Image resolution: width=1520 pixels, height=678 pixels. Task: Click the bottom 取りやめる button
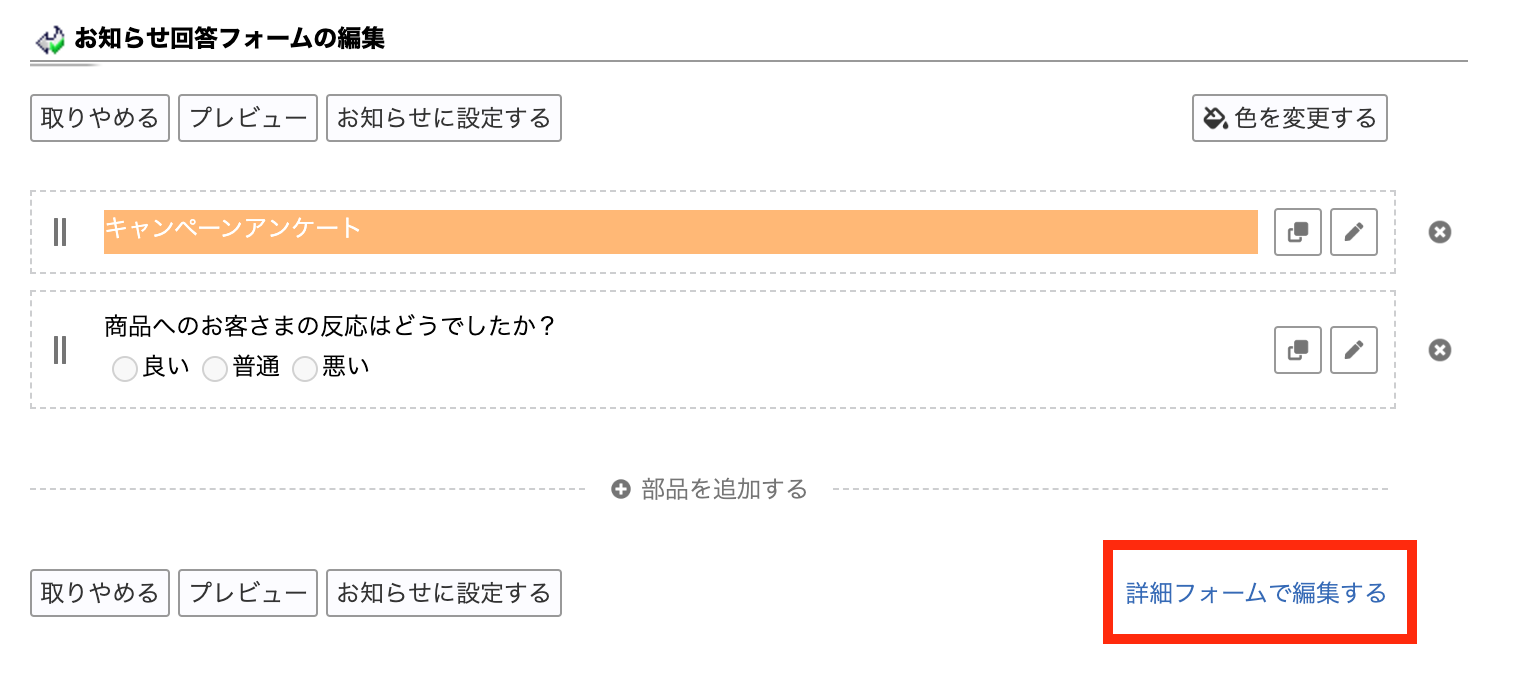(100, 593)
